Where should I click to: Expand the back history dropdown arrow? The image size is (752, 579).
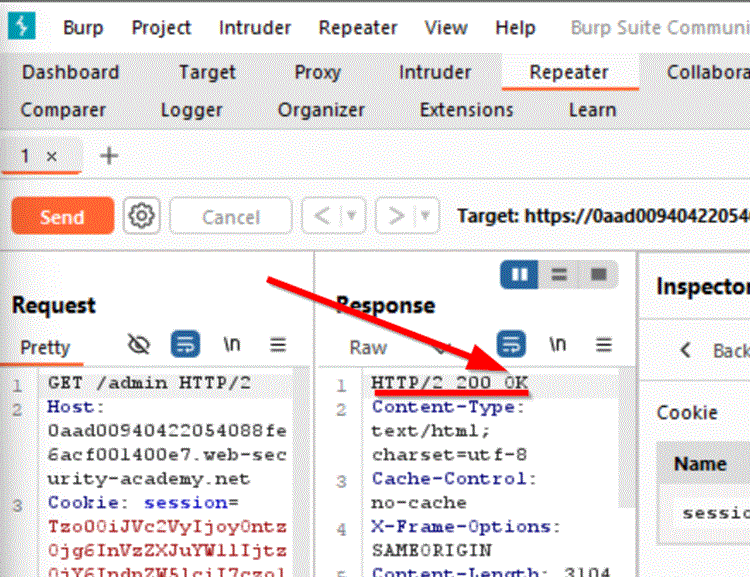point(350,215)
